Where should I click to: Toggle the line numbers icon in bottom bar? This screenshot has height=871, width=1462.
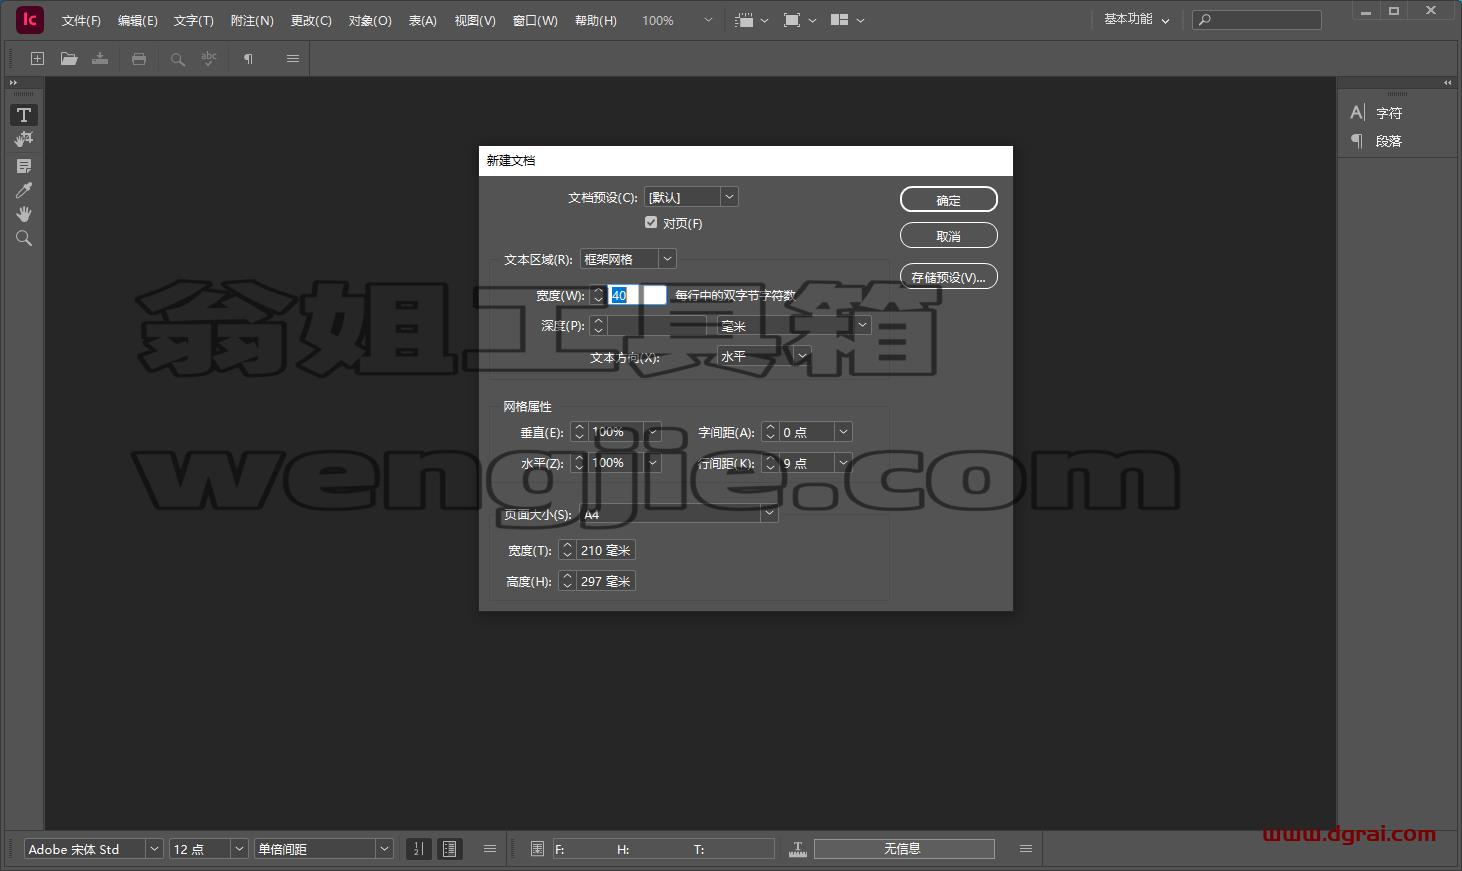point(418,849)
